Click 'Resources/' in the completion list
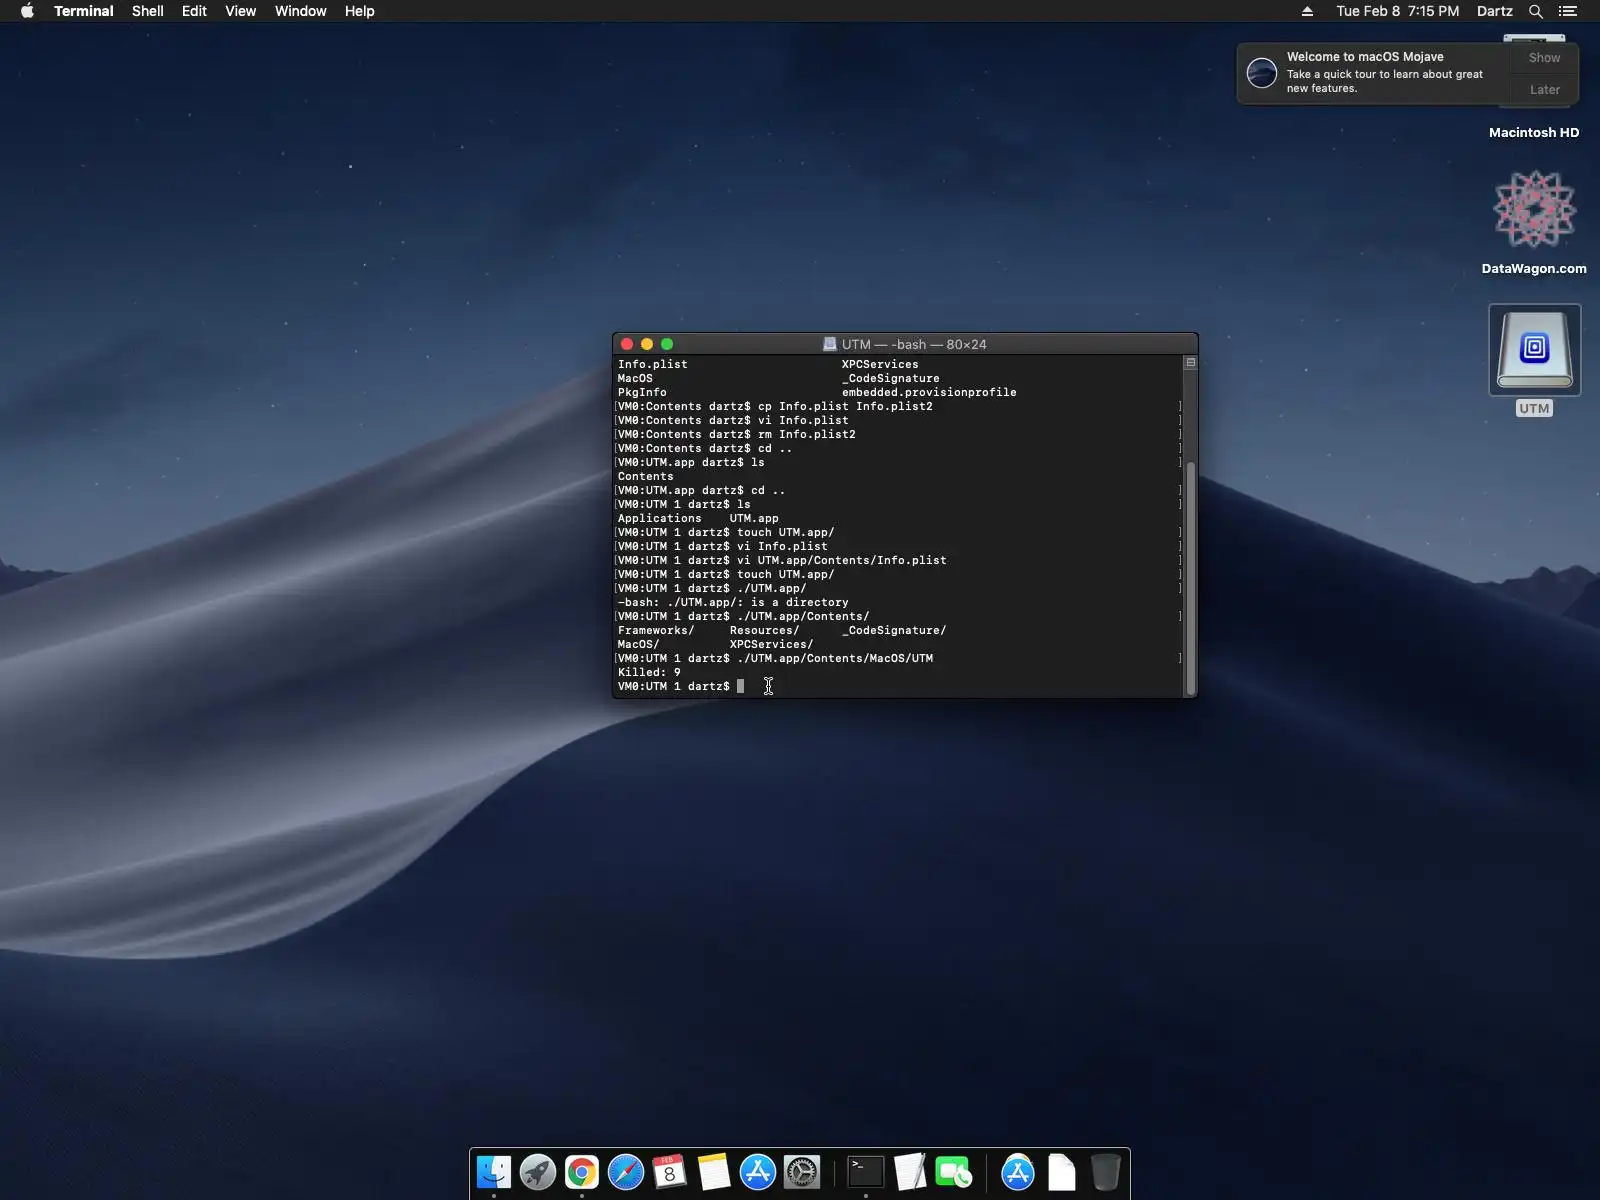Screen dimensions: 1600x1200 coord(765,630)
